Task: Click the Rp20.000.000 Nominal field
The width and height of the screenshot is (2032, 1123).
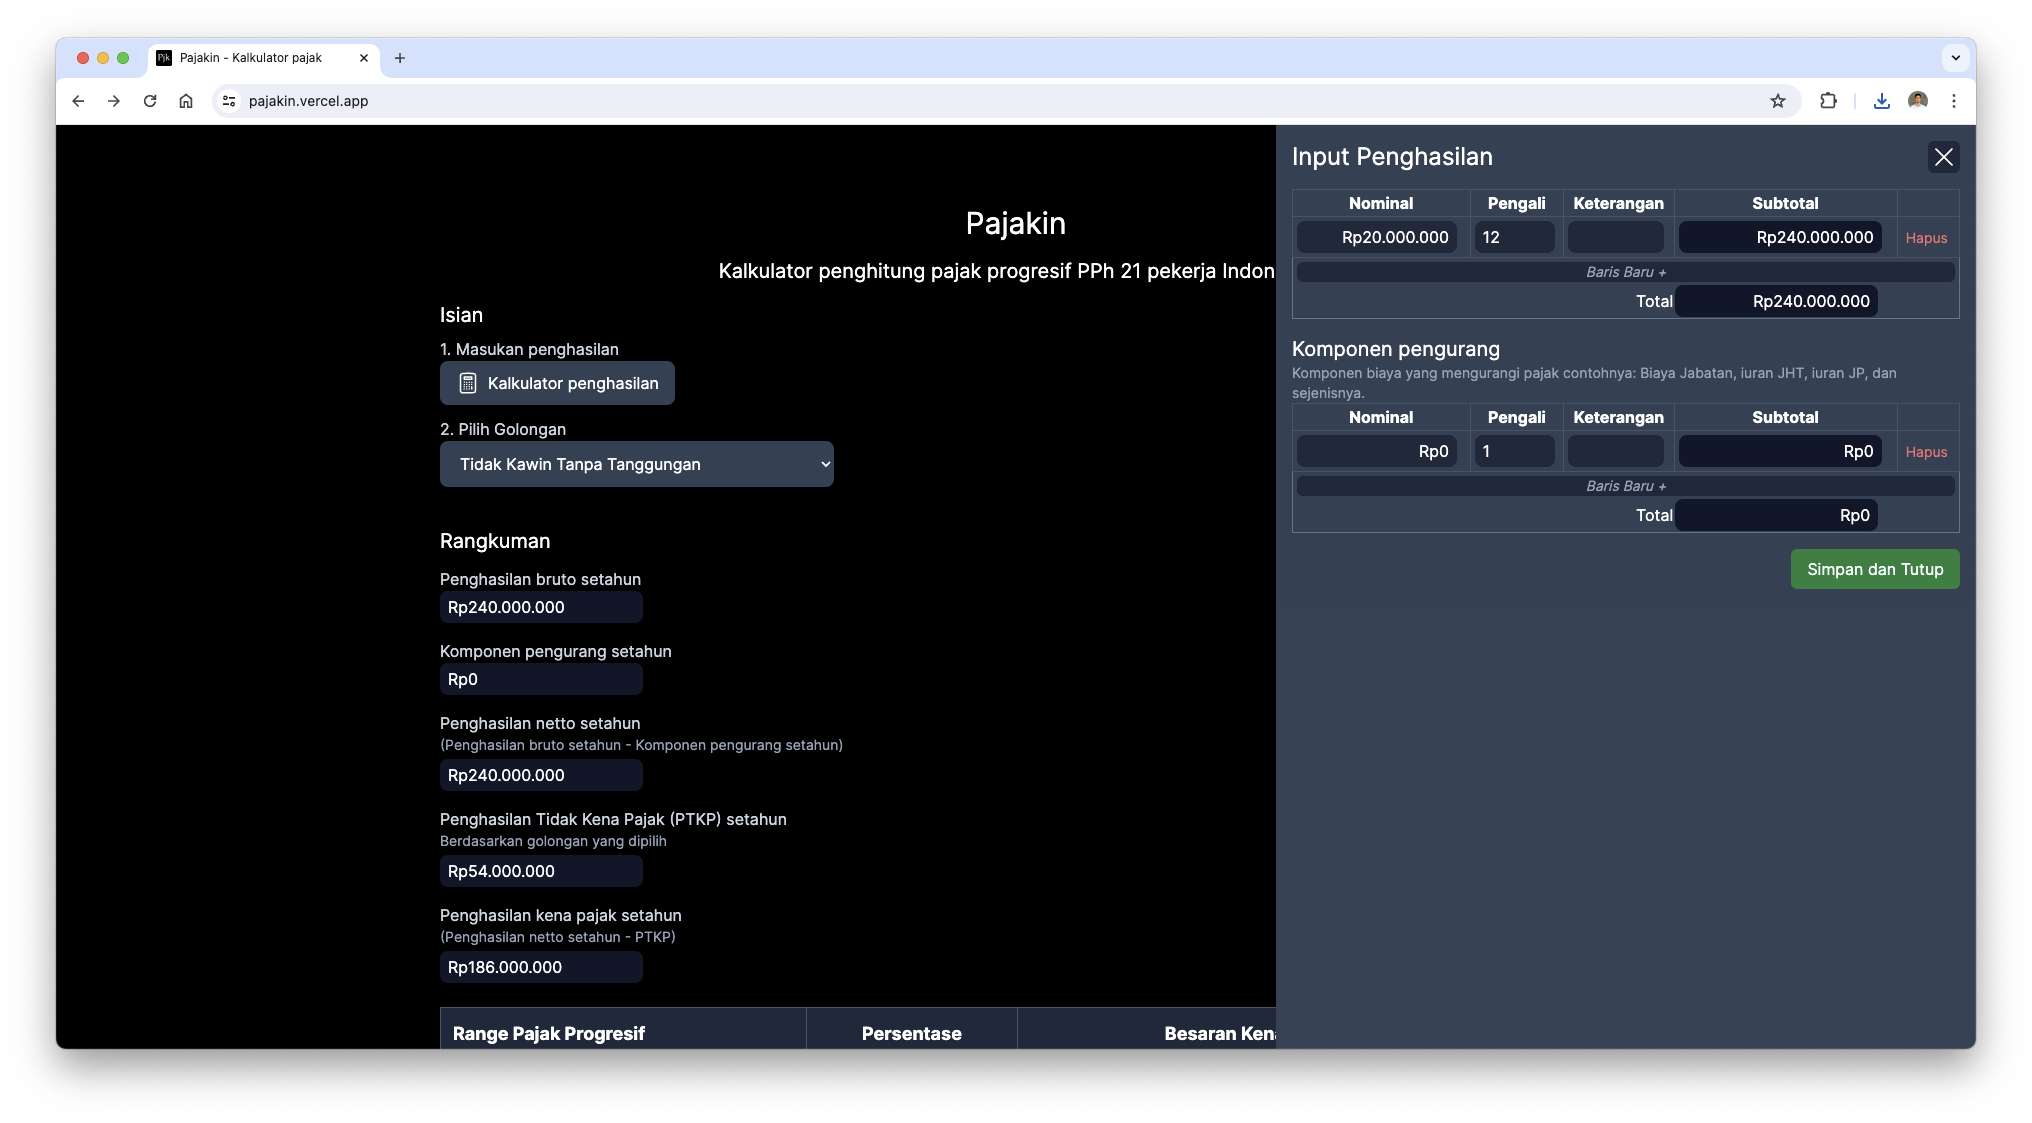Action: [1377, 237]
